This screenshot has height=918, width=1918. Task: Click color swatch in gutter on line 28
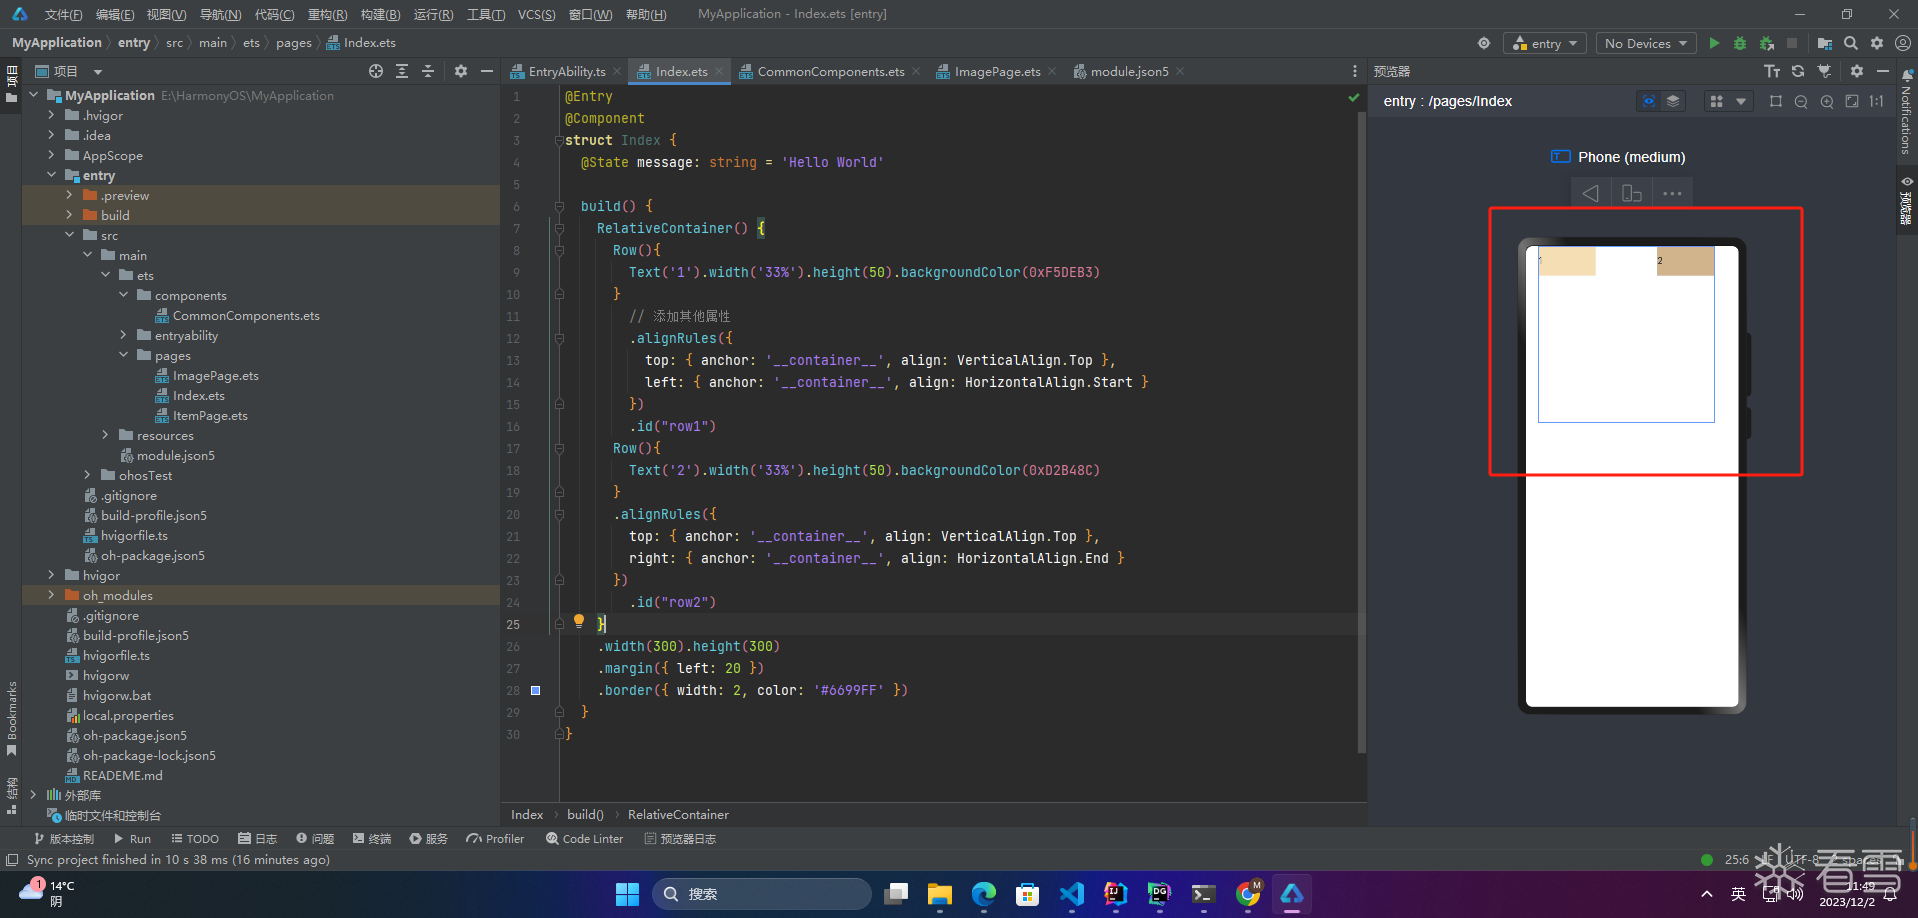[x=535, y=690]
